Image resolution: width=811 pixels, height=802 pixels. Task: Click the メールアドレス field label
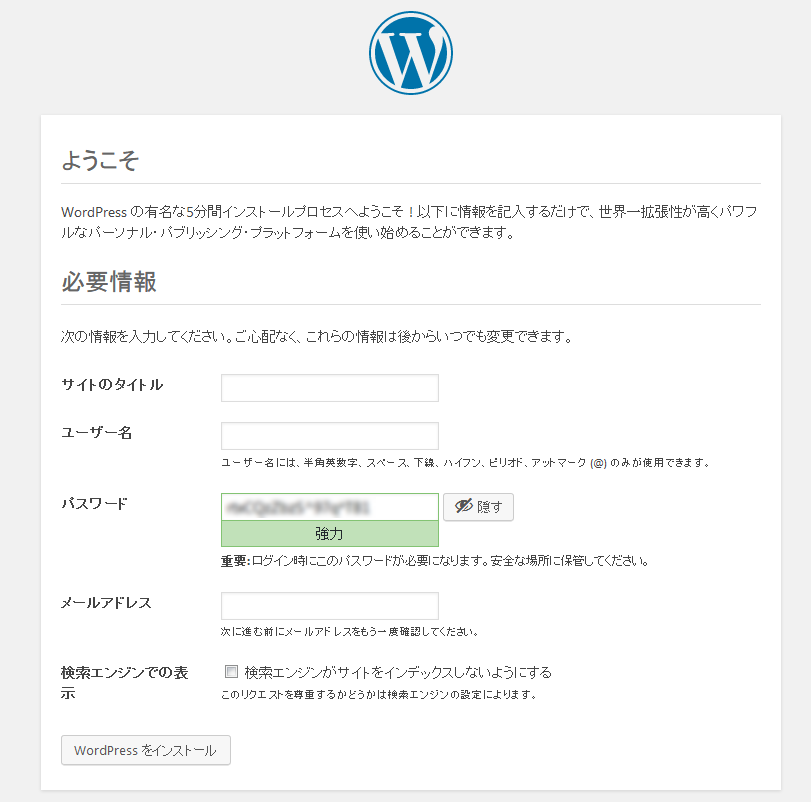(106, 602)
